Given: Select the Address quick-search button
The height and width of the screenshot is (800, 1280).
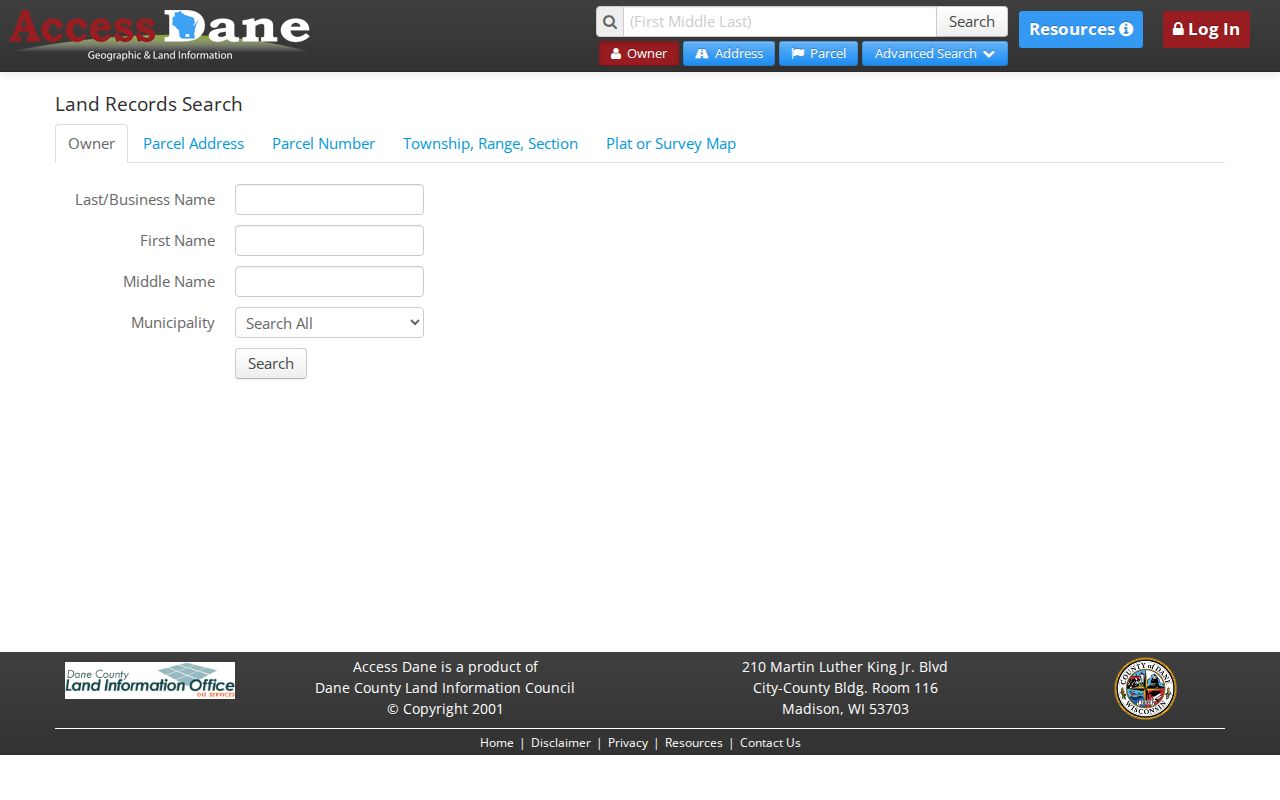Looking at the screenshot, I should click(x=729, y=54).
